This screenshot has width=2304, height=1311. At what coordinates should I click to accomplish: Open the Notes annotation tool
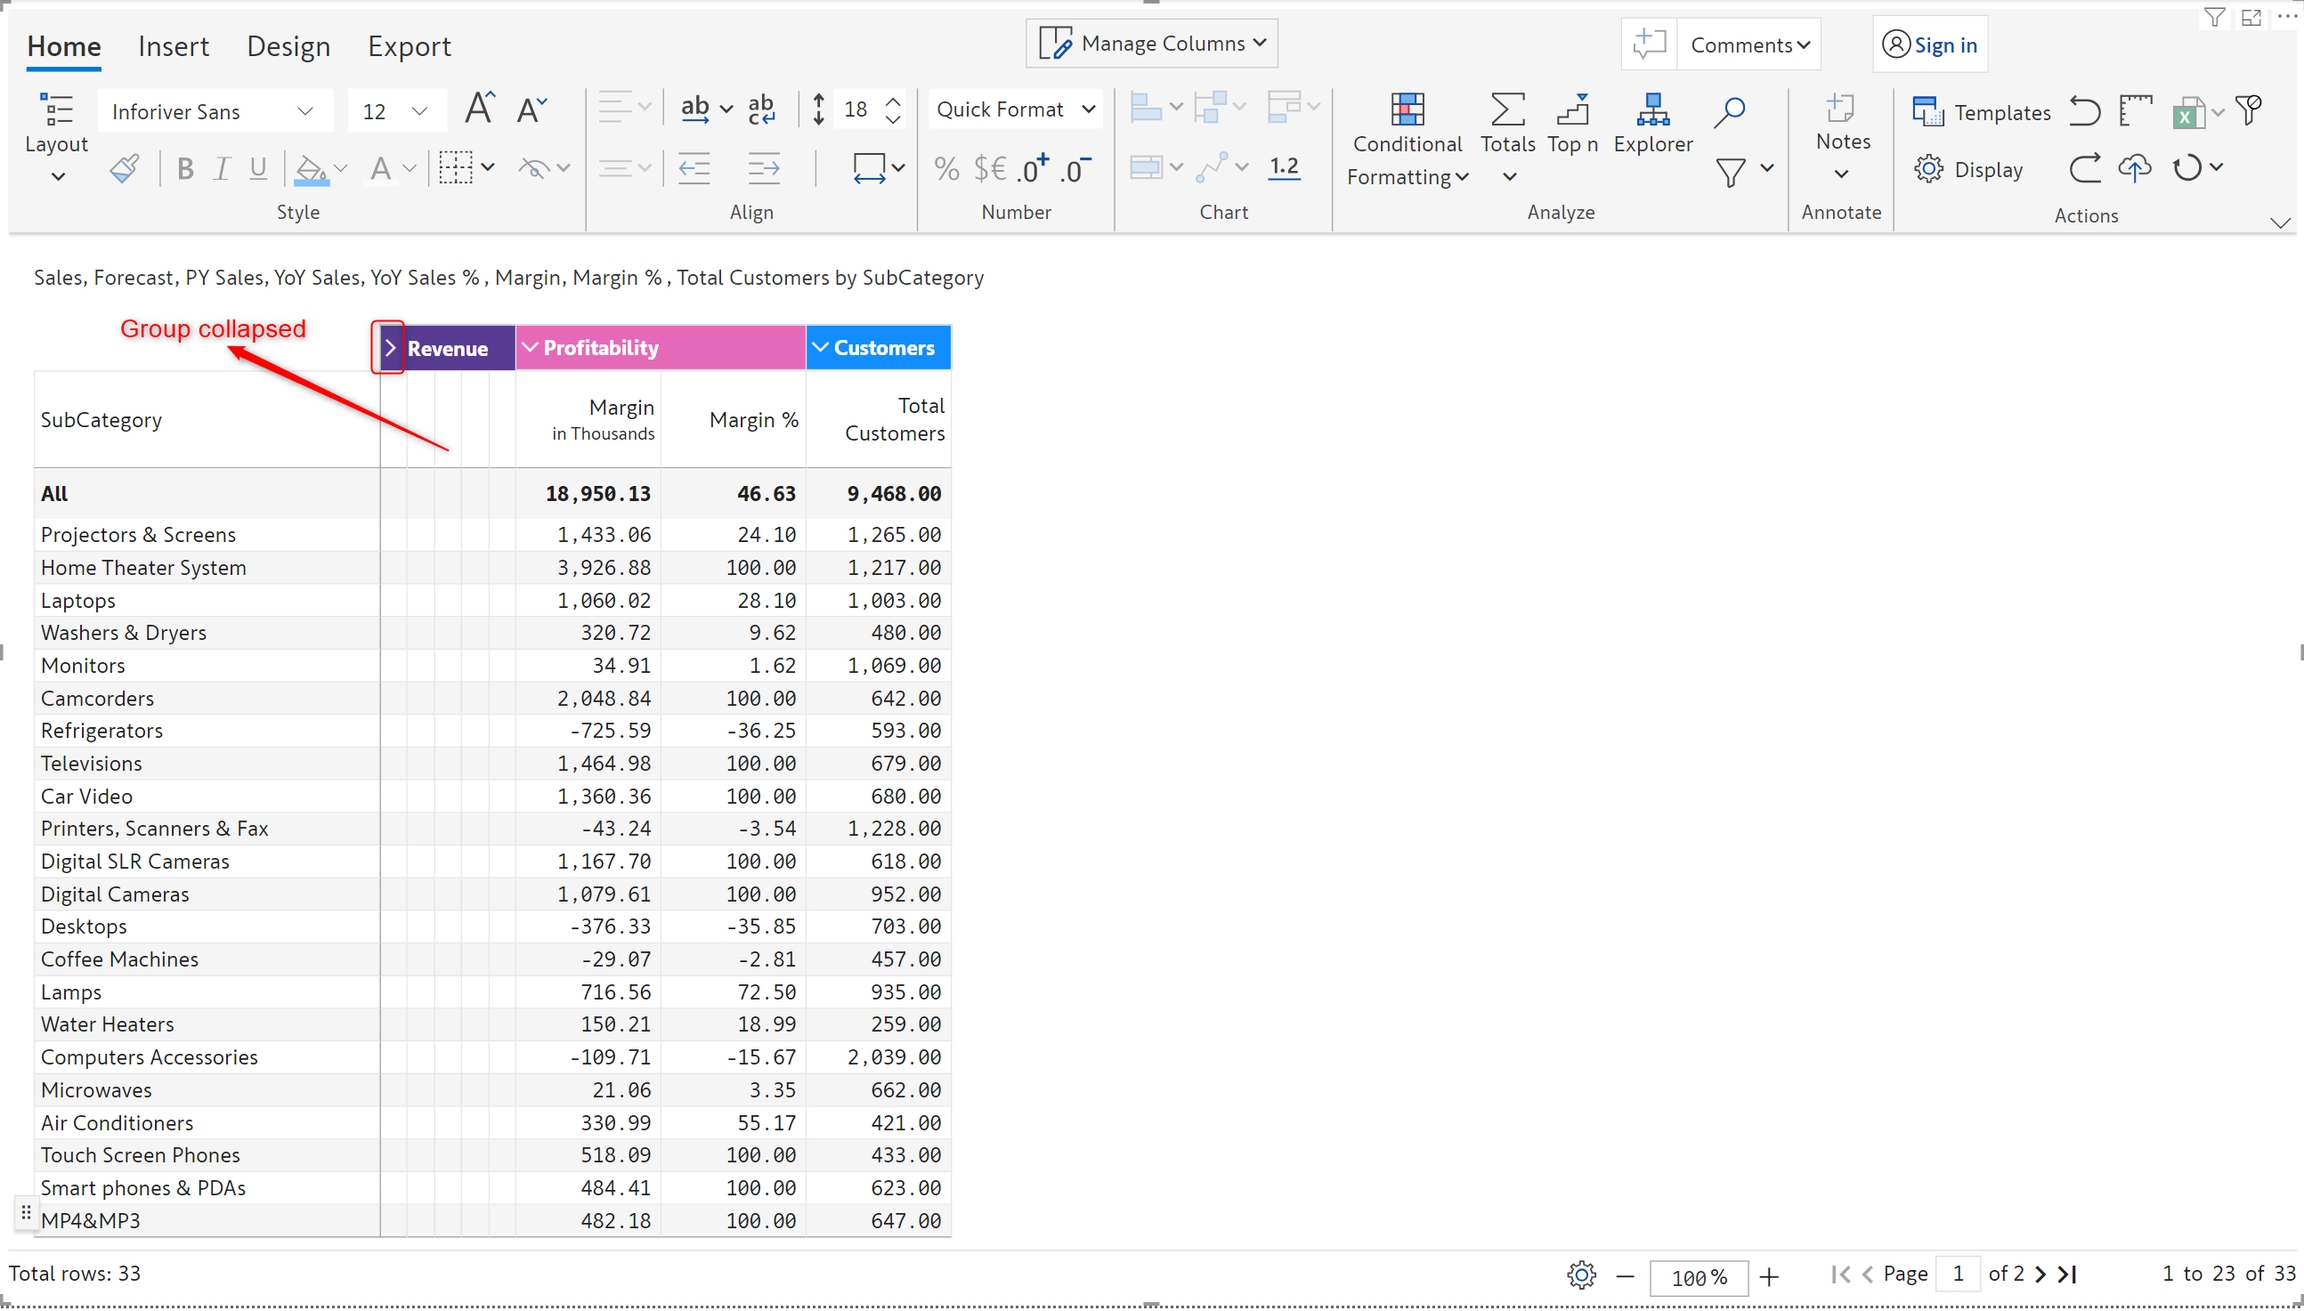point(1842,122)
